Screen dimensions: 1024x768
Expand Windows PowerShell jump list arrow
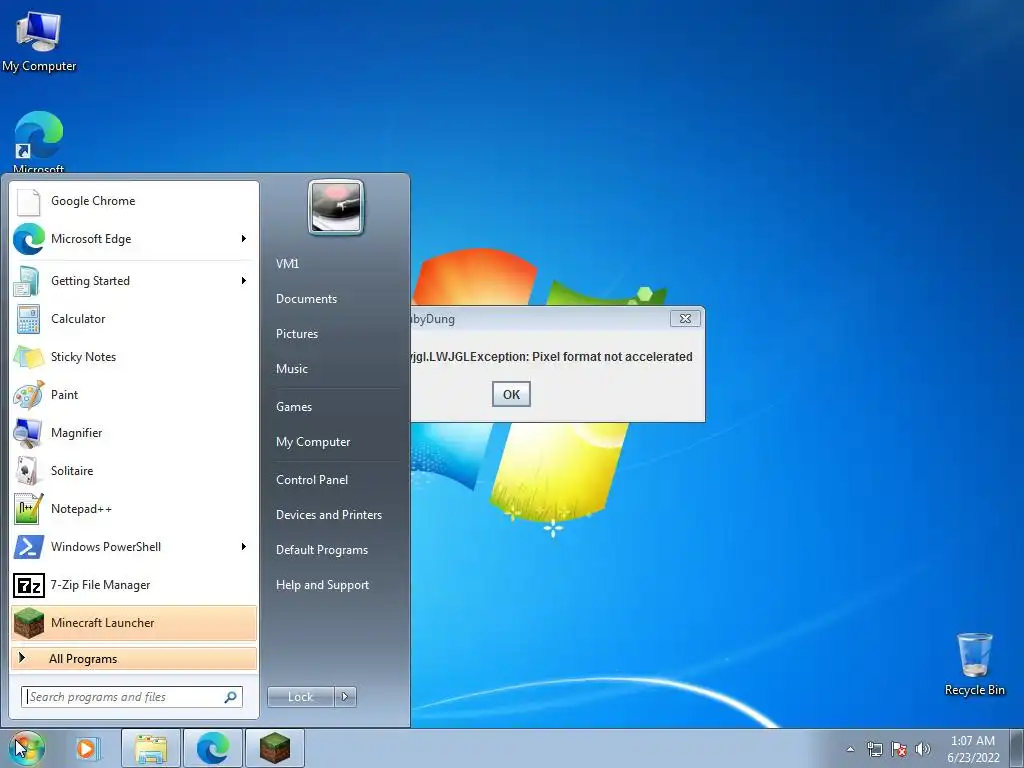click(244, 547)
